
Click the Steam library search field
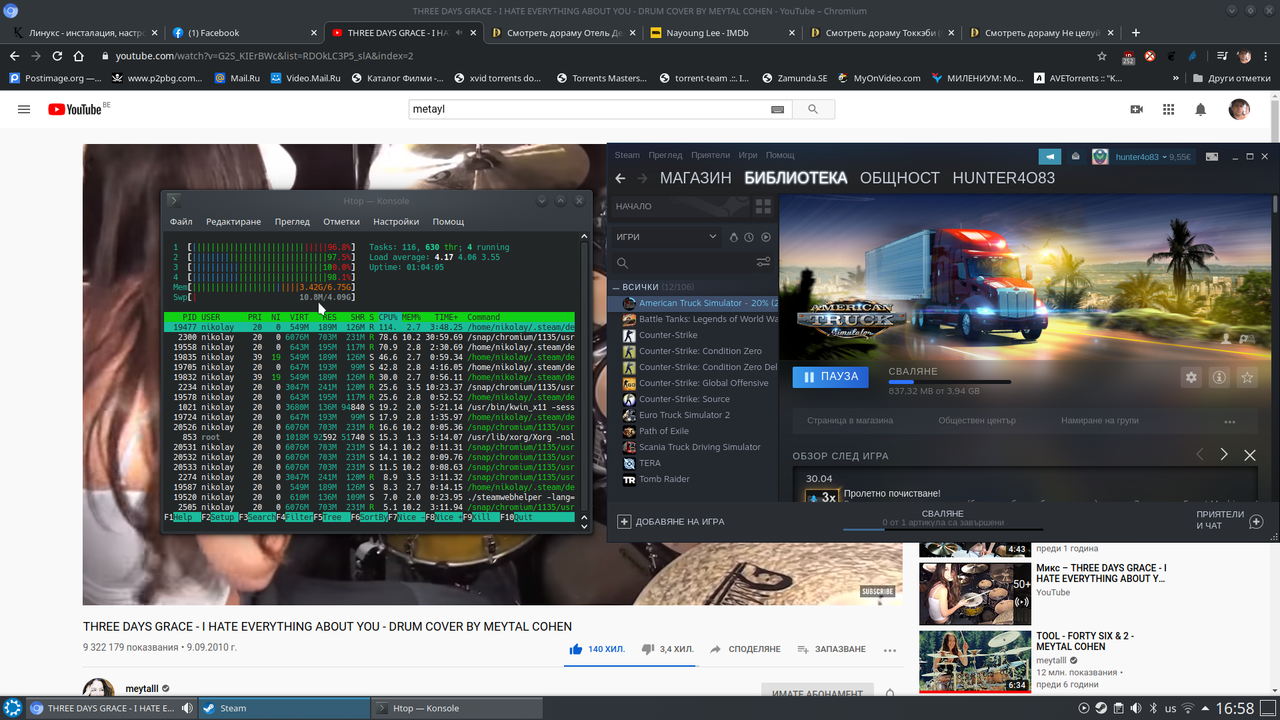690,263
